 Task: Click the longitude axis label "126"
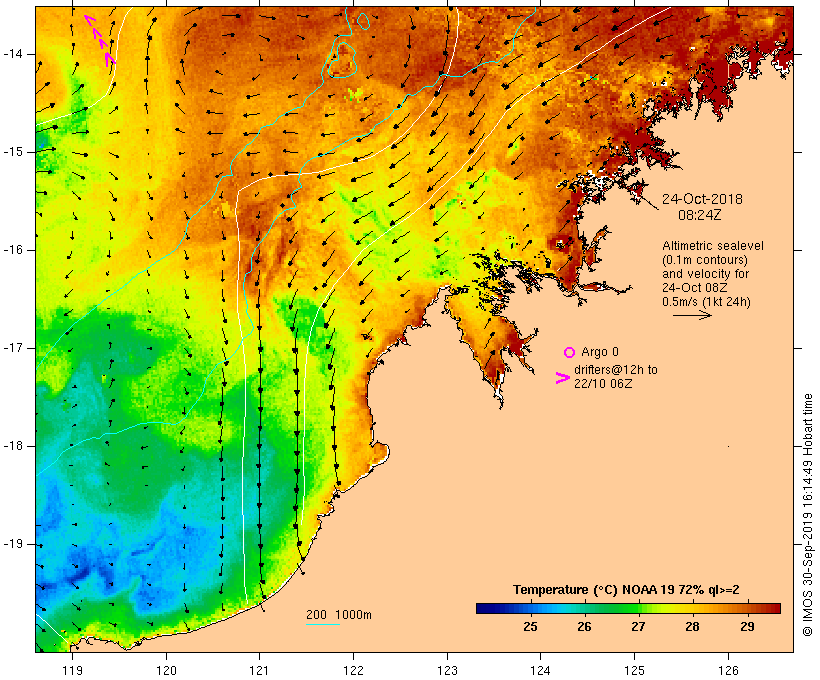[x=728, y=670]
